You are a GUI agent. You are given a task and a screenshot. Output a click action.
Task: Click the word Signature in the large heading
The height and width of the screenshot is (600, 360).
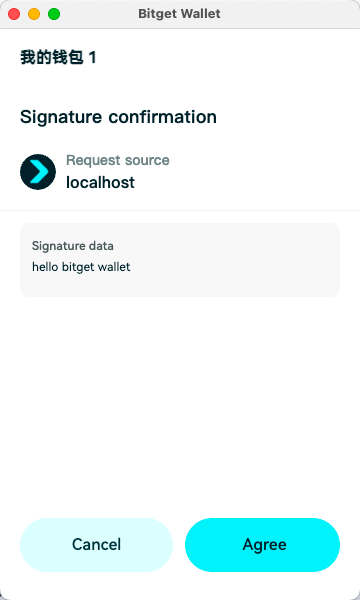(61, 117)
